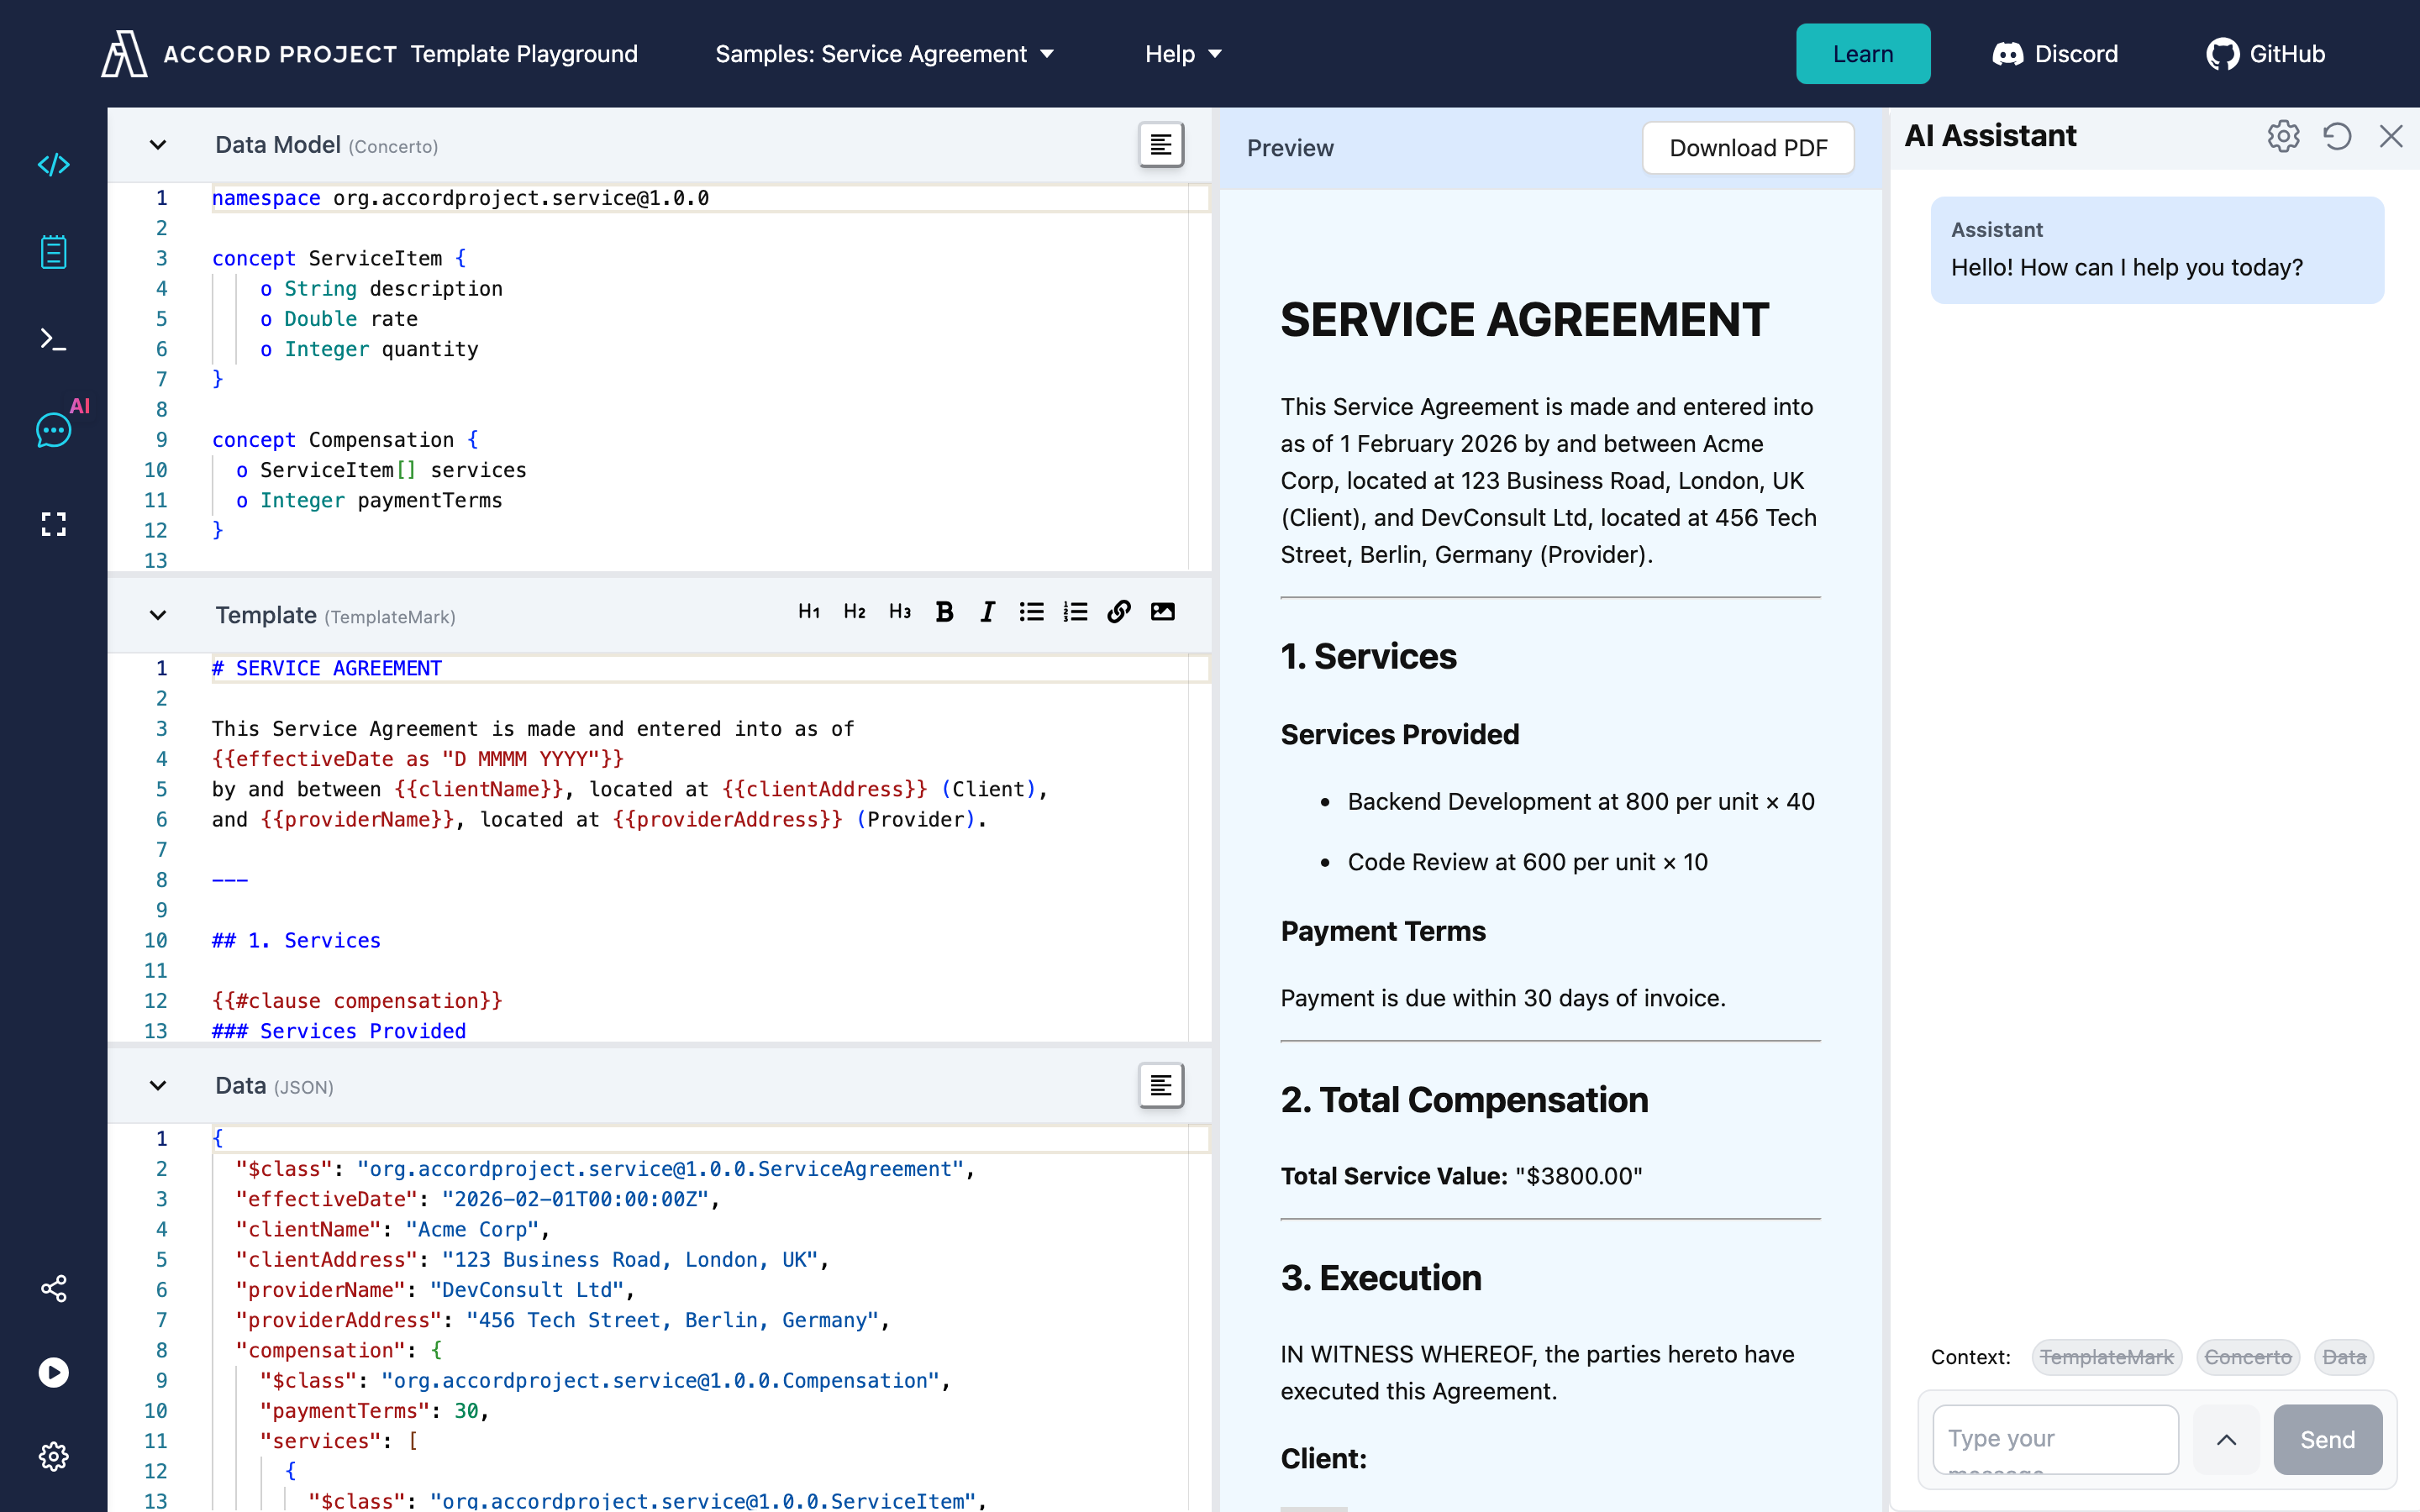Open the GitHub link

2266,54
